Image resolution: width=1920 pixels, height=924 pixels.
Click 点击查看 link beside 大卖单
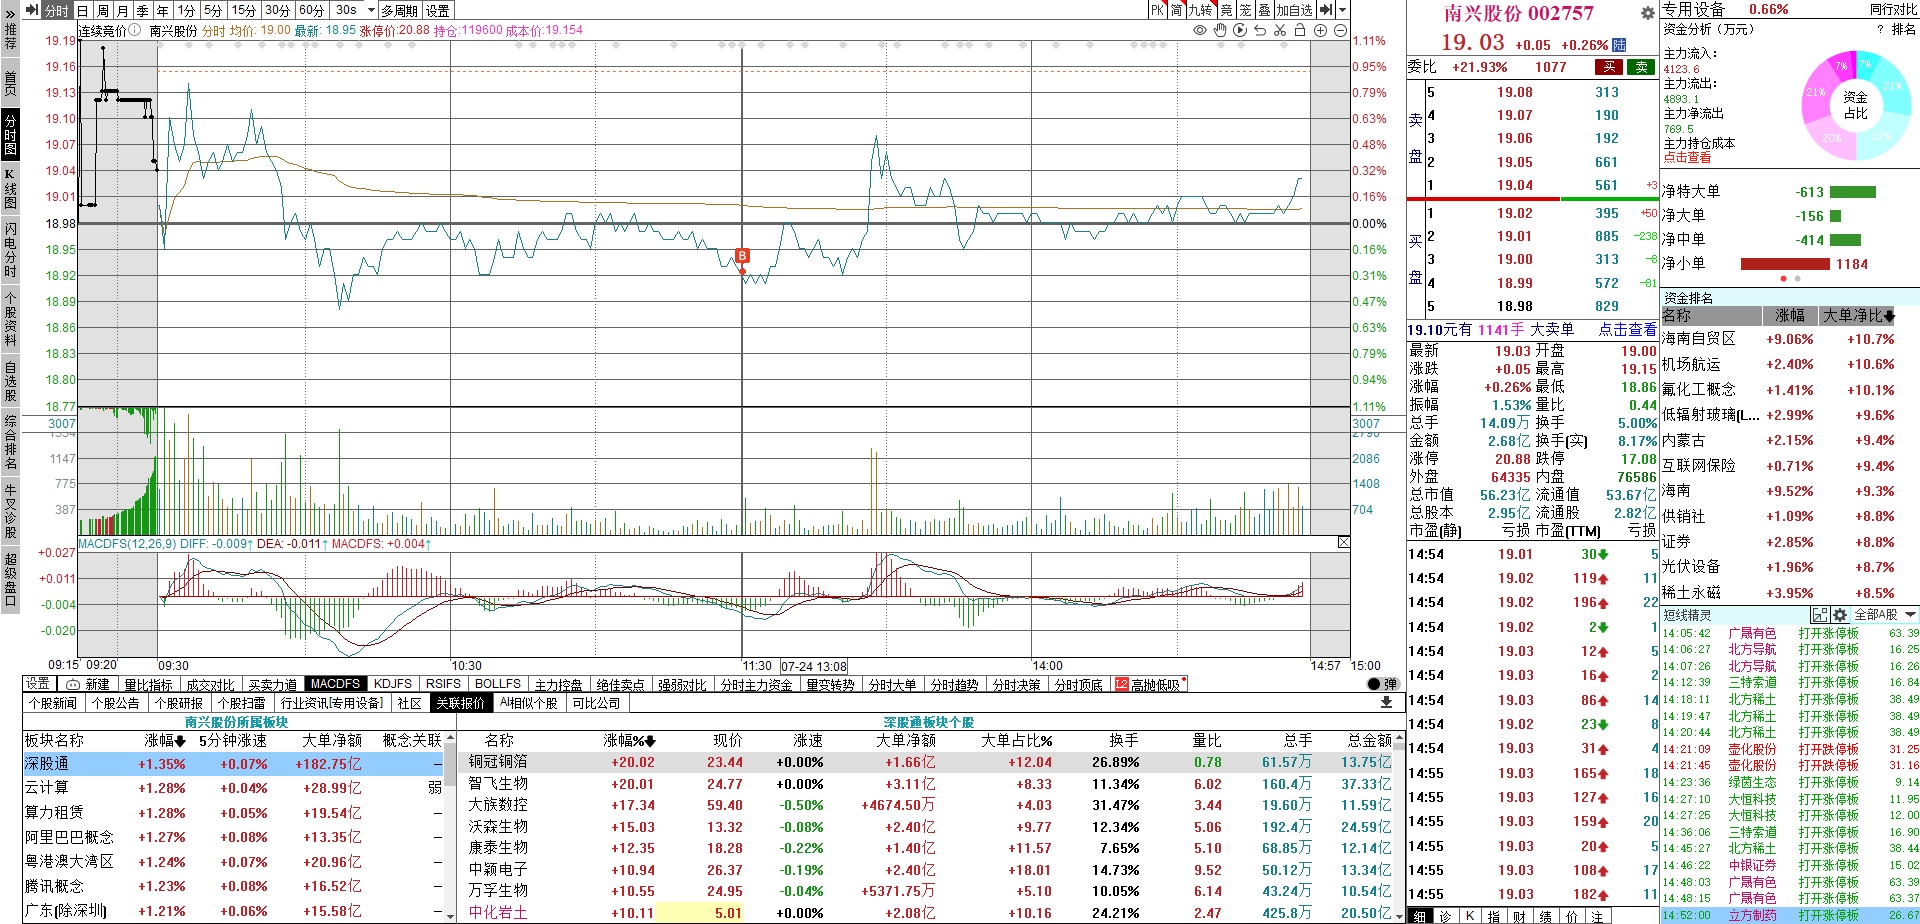pyautogui.click(x=1627, y=329)
